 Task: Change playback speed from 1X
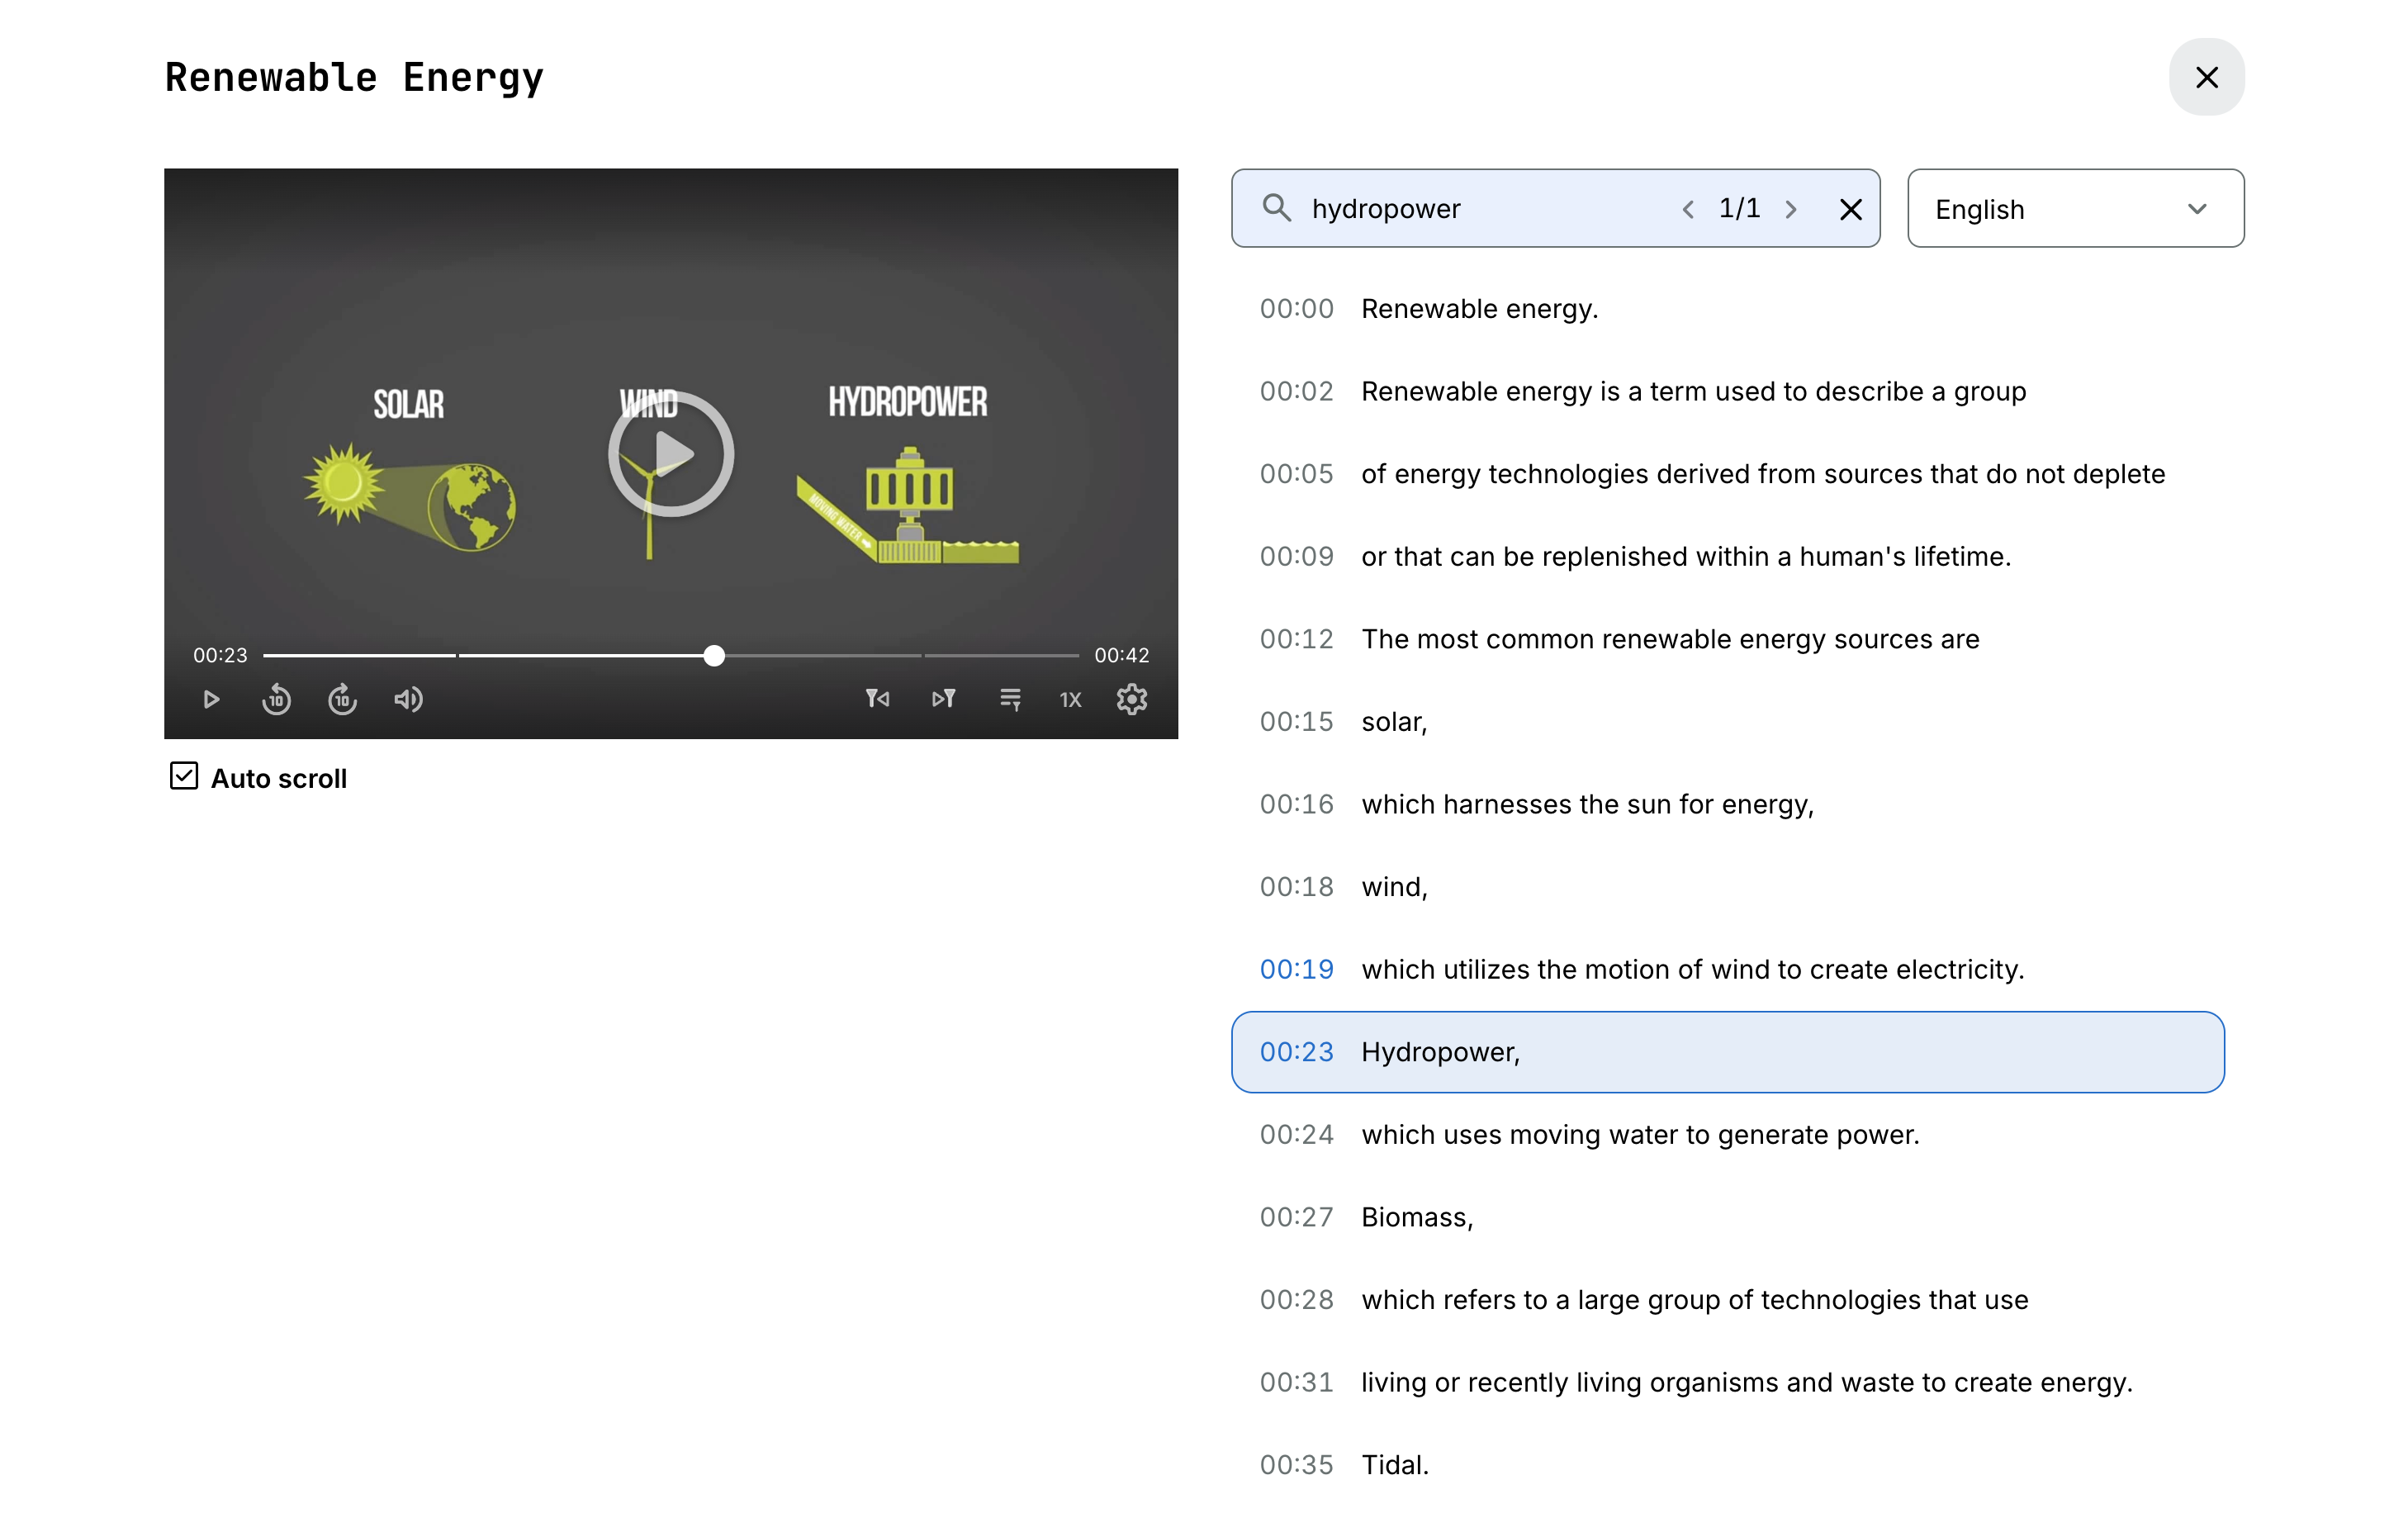1069,699
